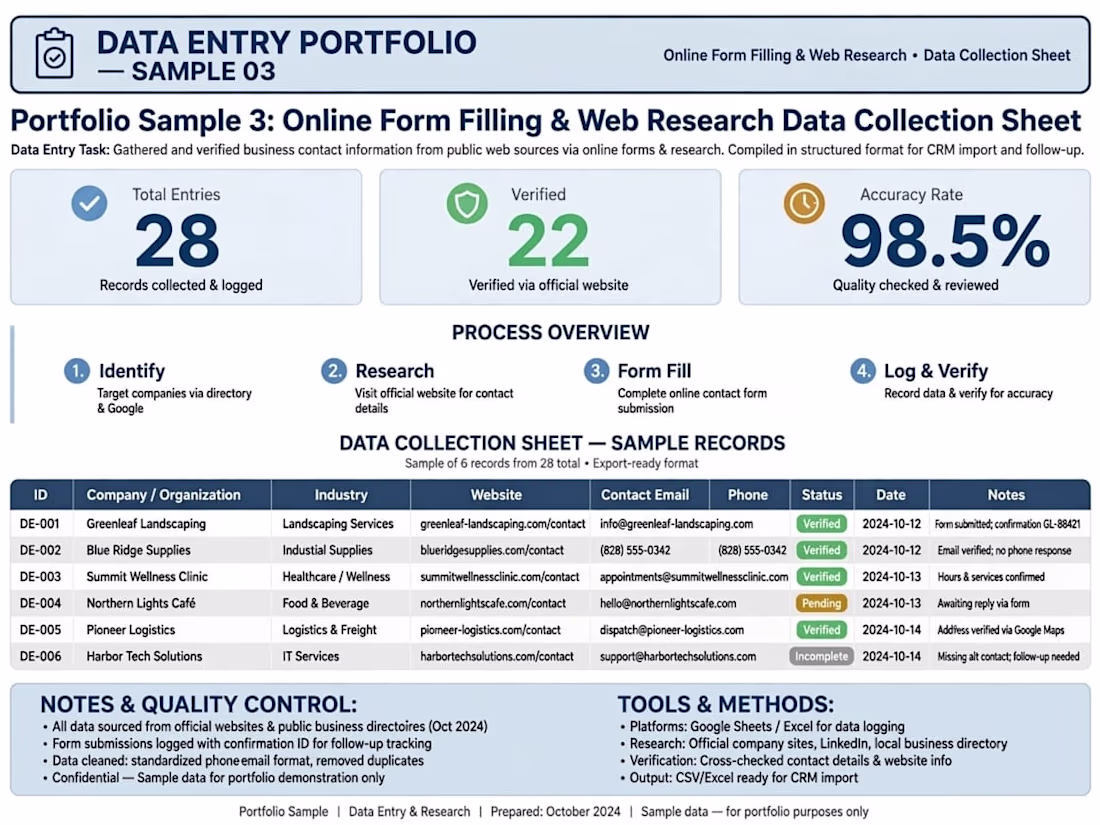Open the blueridgesupplies.com/contact website link
1100x825 pixels.
pyautogui.click(x=492, y=551)
